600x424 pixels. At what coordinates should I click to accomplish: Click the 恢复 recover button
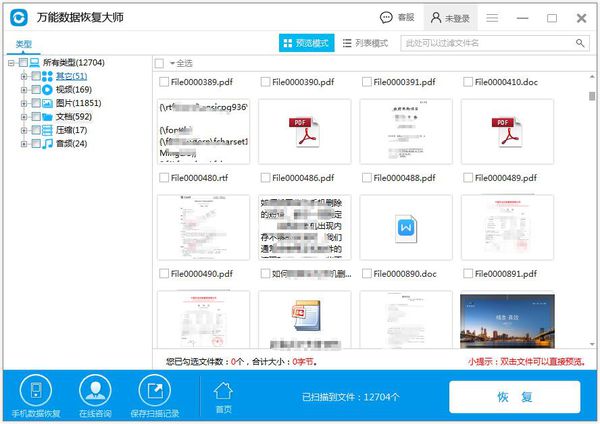pyautogui.click(x=515, y=397)
